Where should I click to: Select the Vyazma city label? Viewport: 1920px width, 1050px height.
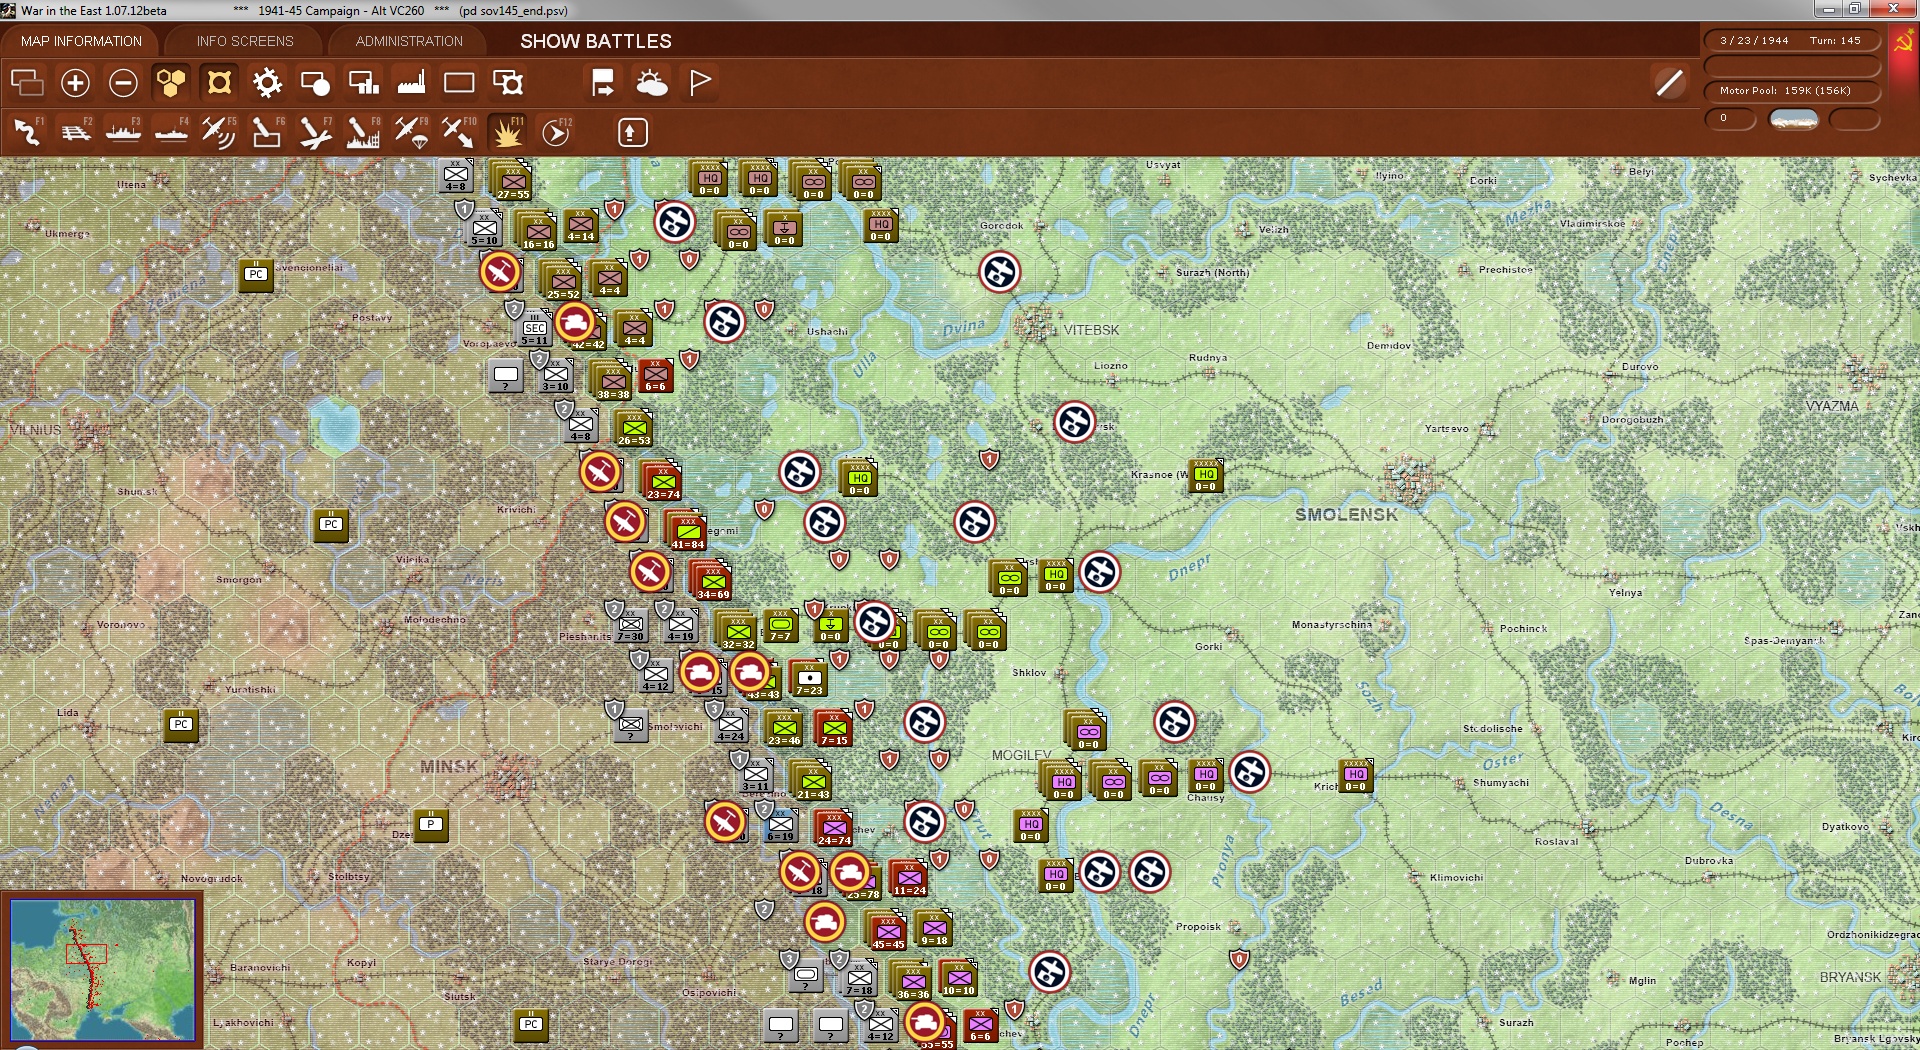click(1832, 406)
